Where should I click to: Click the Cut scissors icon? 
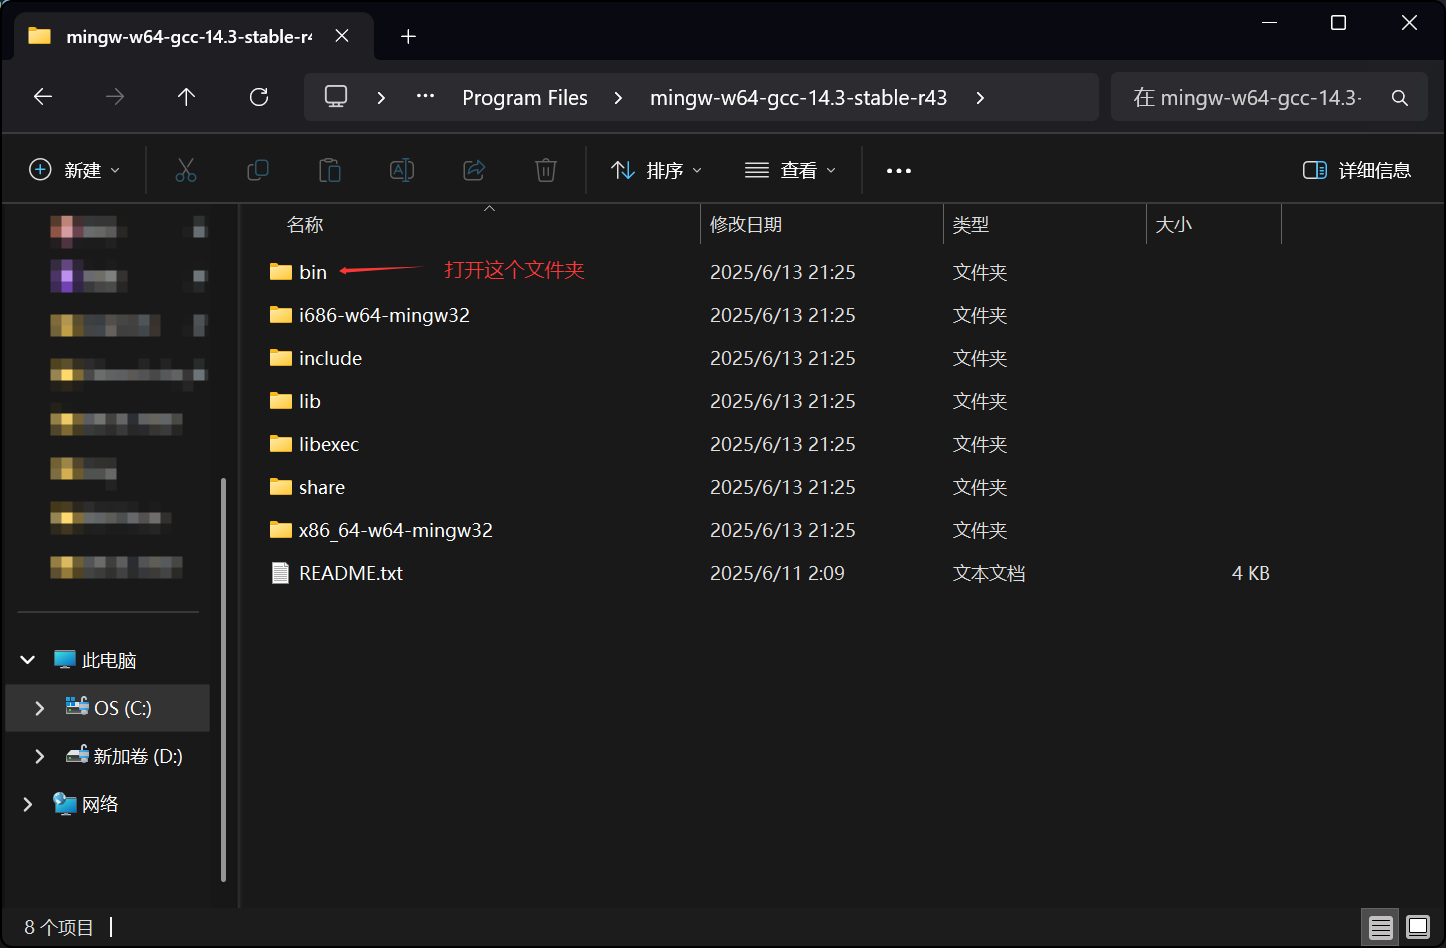coord(186,170)
